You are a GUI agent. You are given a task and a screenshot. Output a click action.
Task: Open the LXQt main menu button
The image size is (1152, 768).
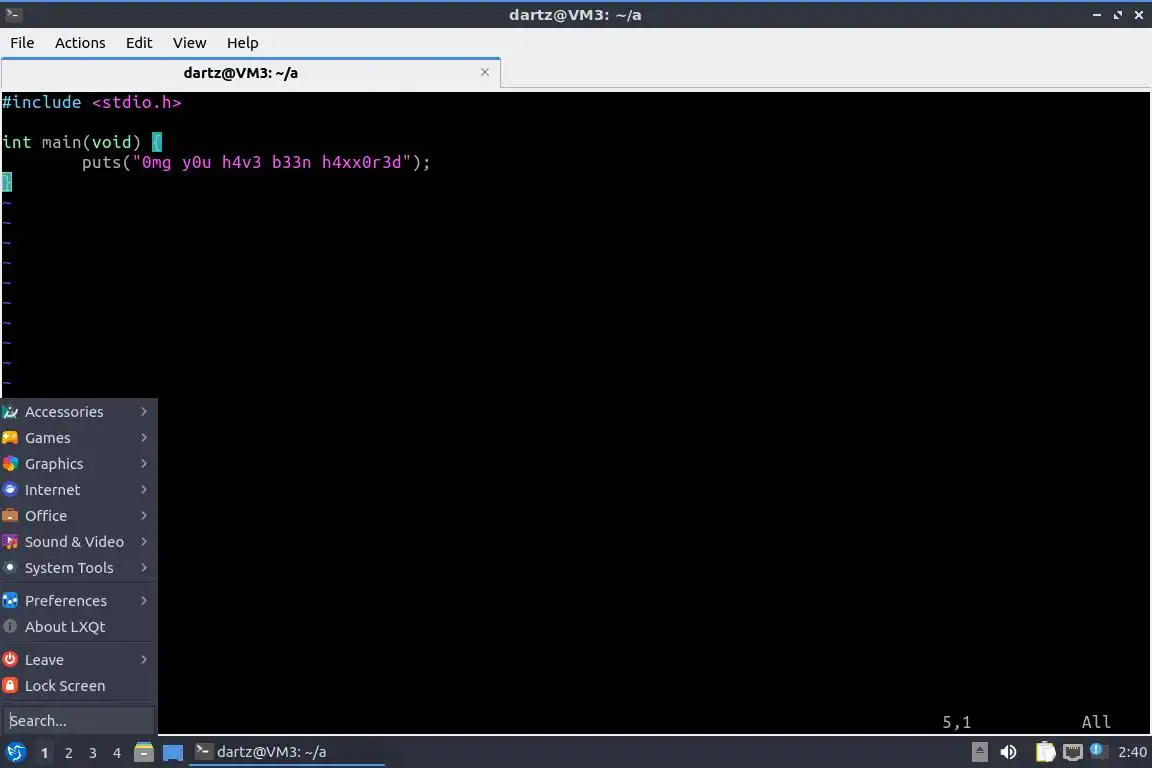coord(15,752)
